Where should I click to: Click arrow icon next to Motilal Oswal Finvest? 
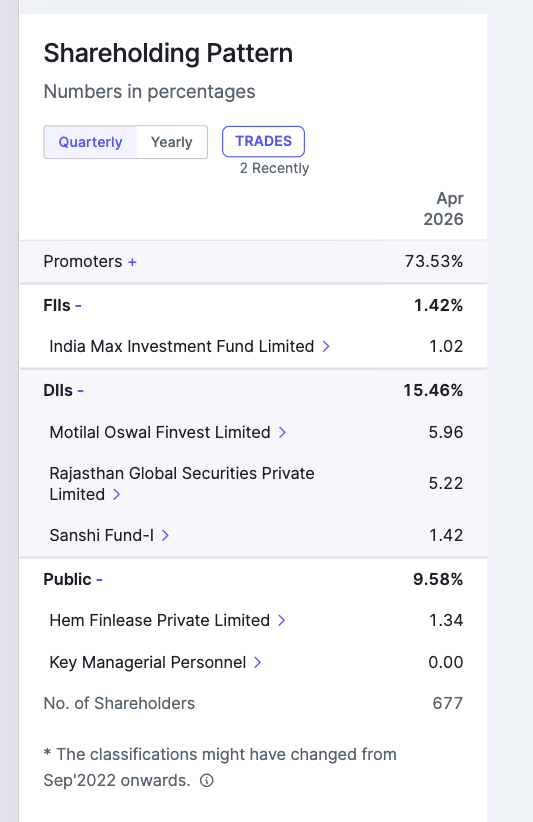pyautogui.click(x=282, y=432)
